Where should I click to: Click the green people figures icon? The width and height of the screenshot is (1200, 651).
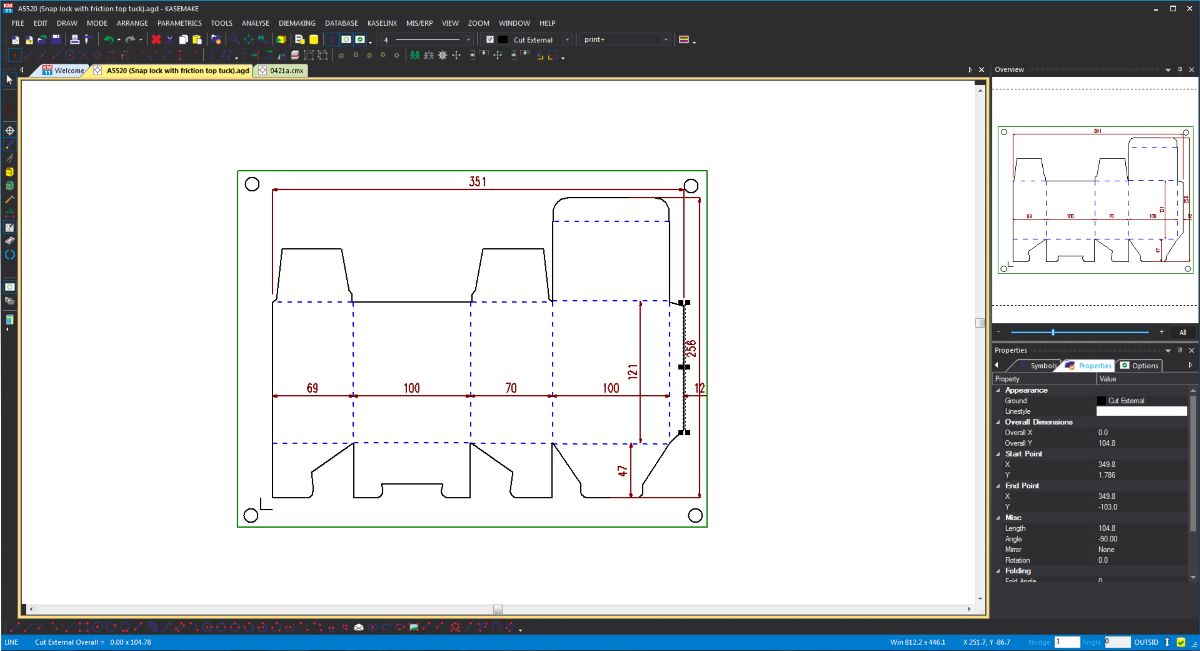tap(414, 55)
